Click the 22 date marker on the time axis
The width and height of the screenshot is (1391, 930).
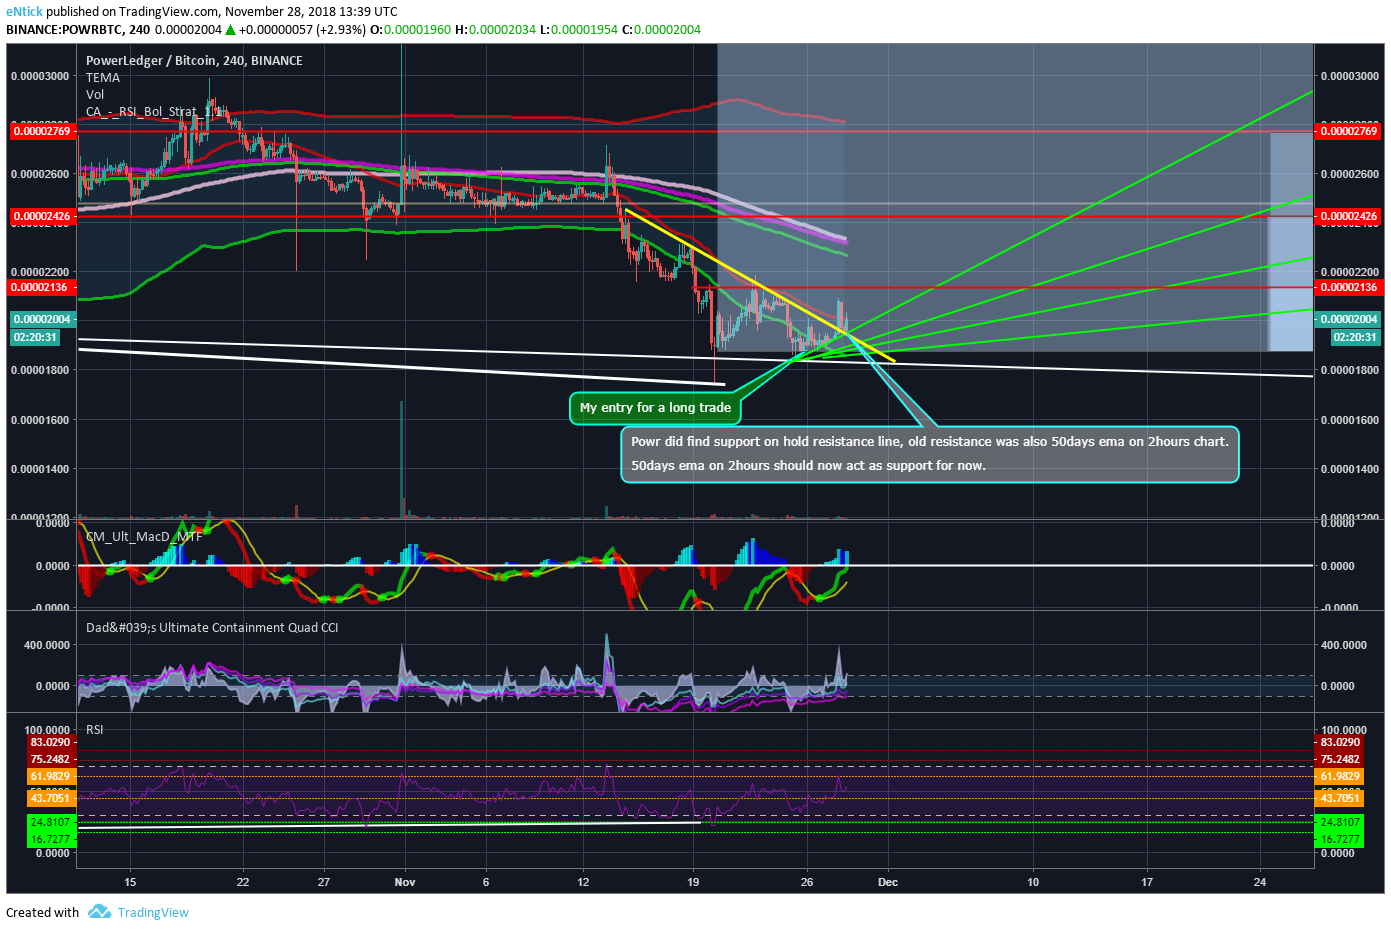[x=243, y=882]
